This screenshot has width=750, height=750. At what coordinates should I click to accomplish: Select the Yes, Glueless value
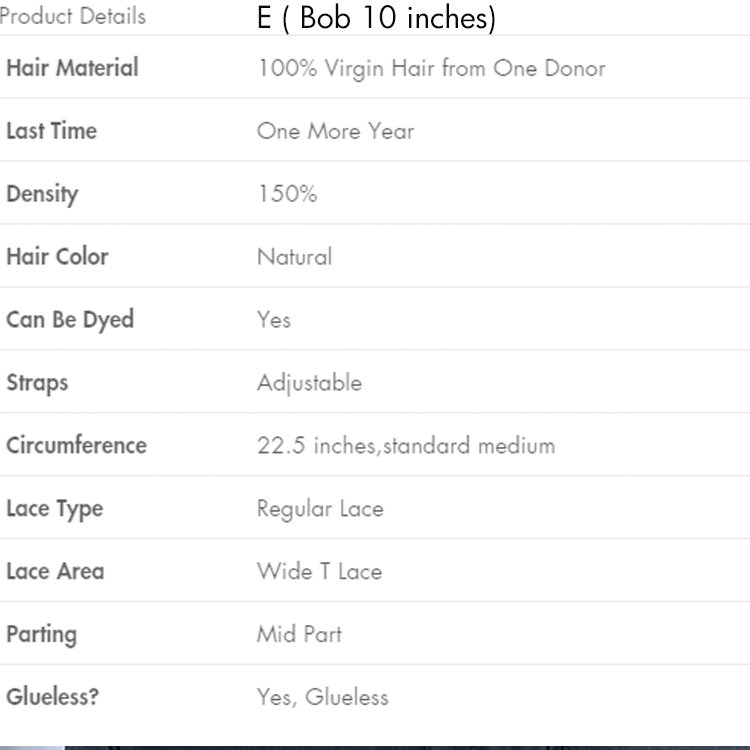pyautogui.click(x=322, y=697)
